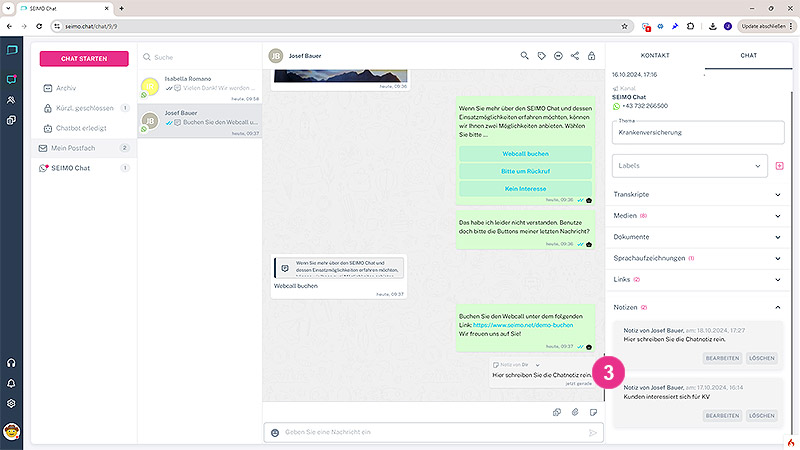Click the message input field

click(x=433, y=433)
